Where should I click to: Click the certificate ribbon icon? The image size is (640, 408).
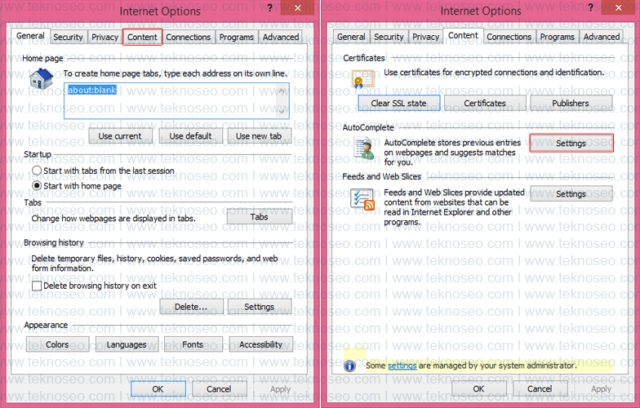362,78
